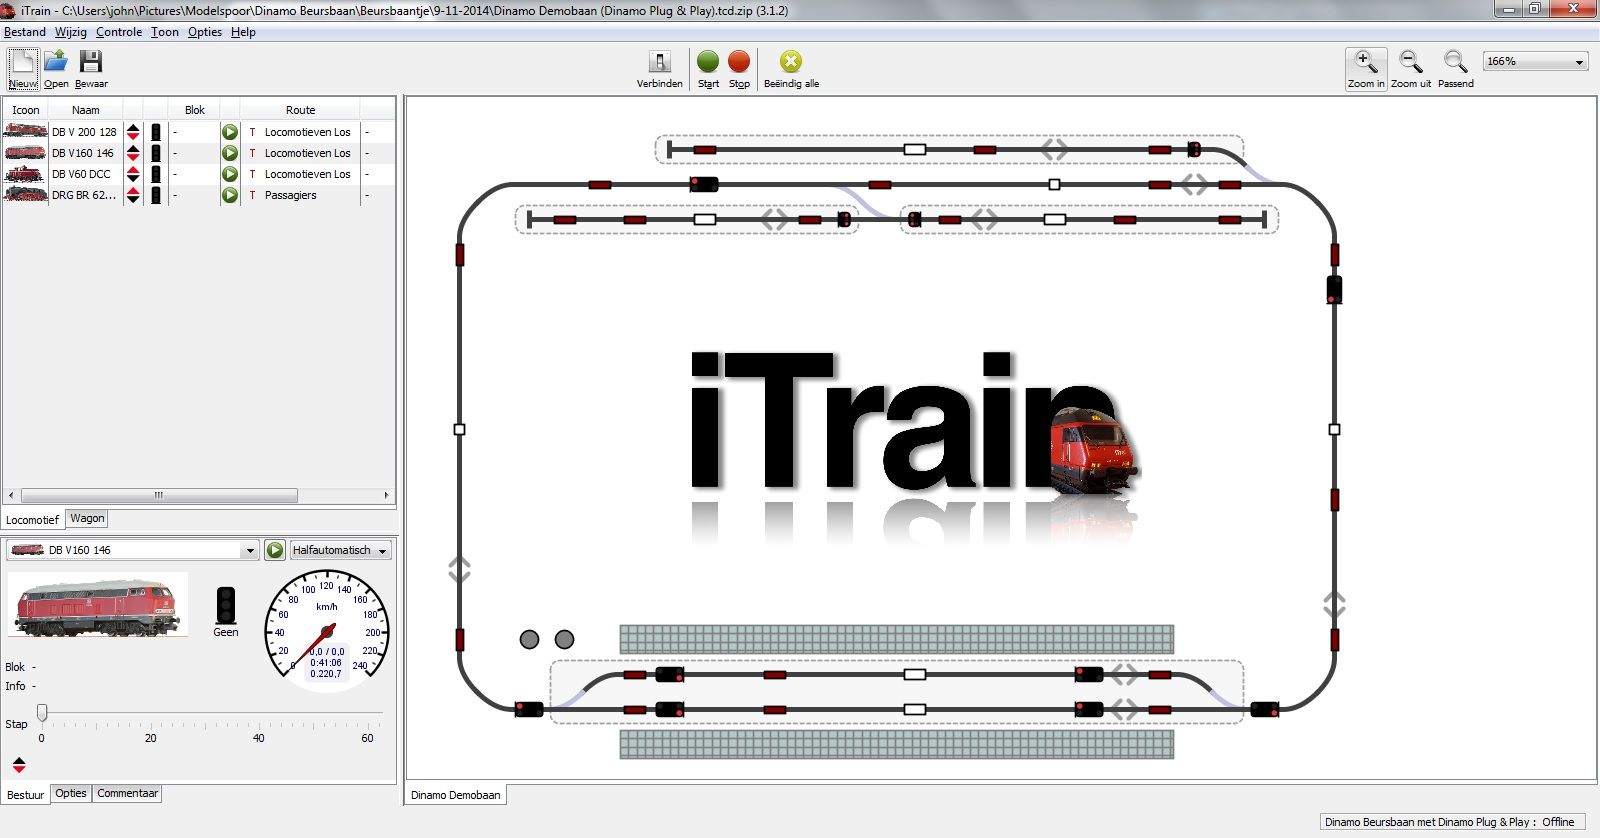Click right gray round button on layout
This screenshot has width=1600, height=838.
coord(564,639)
